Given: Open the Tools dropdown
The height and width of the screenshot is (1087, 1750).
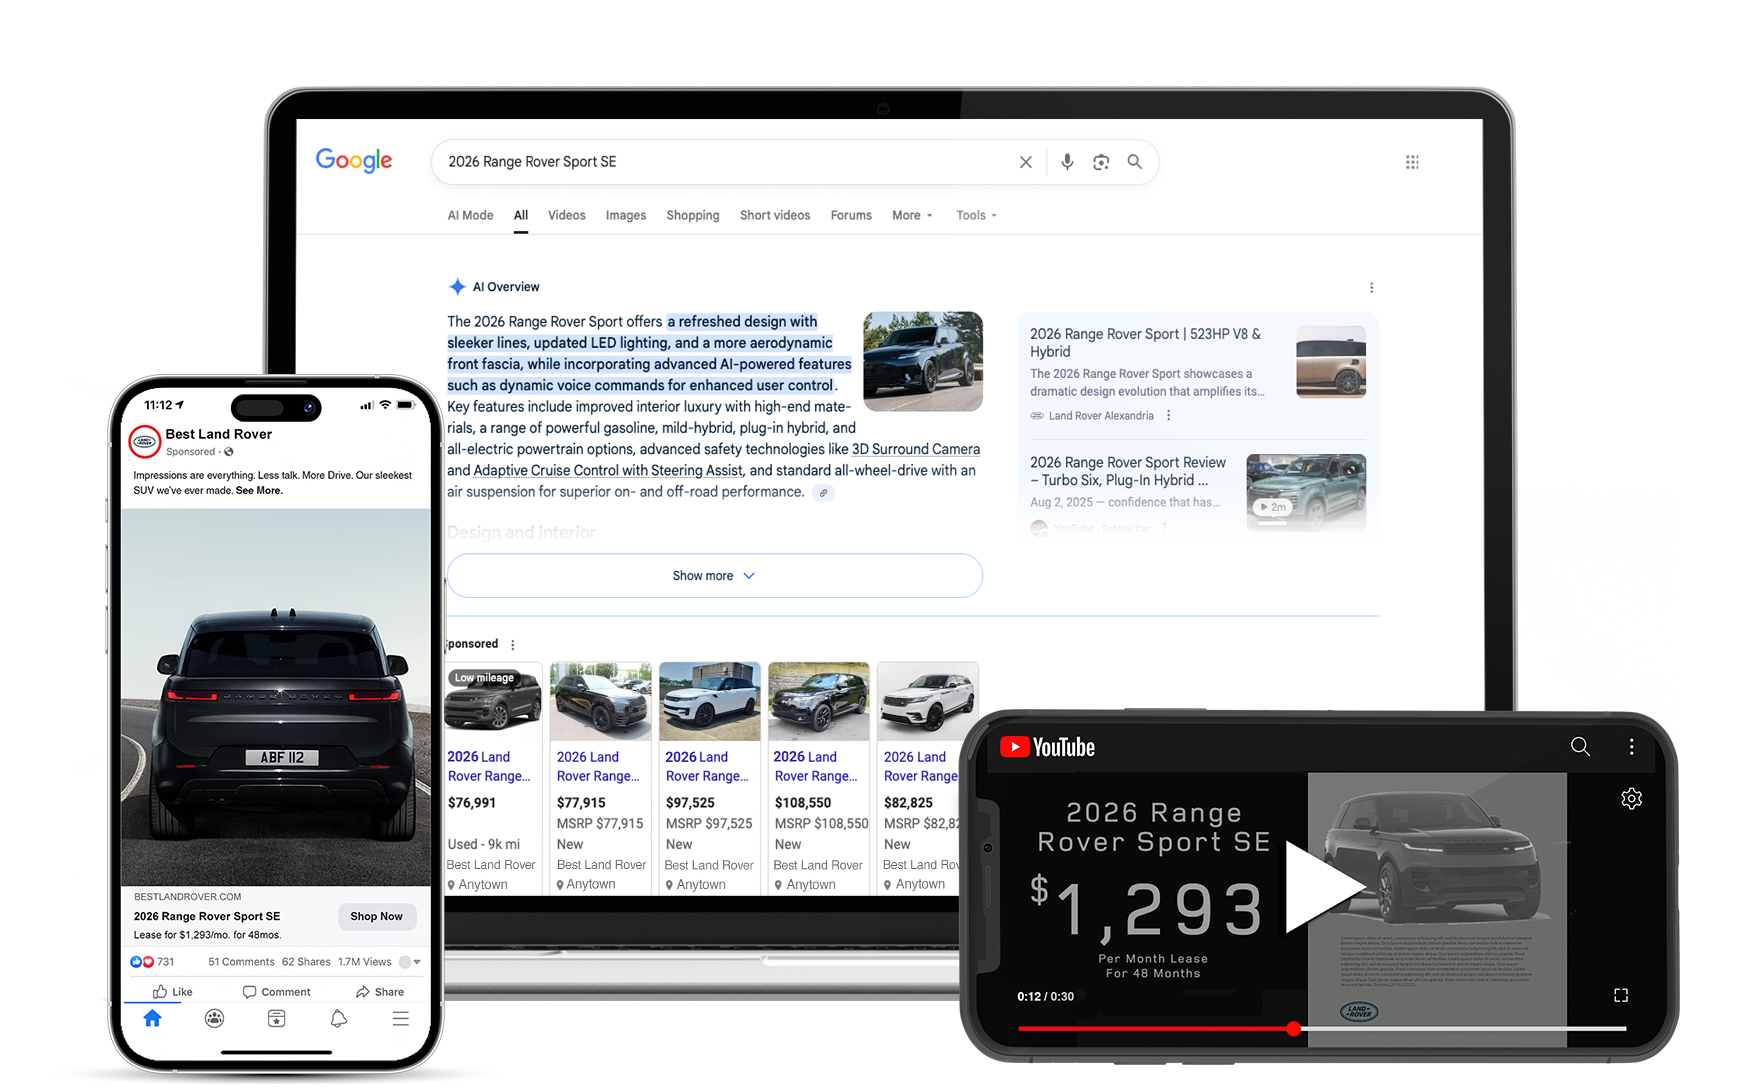Looking at the screenshot, I should coord(976,215).
